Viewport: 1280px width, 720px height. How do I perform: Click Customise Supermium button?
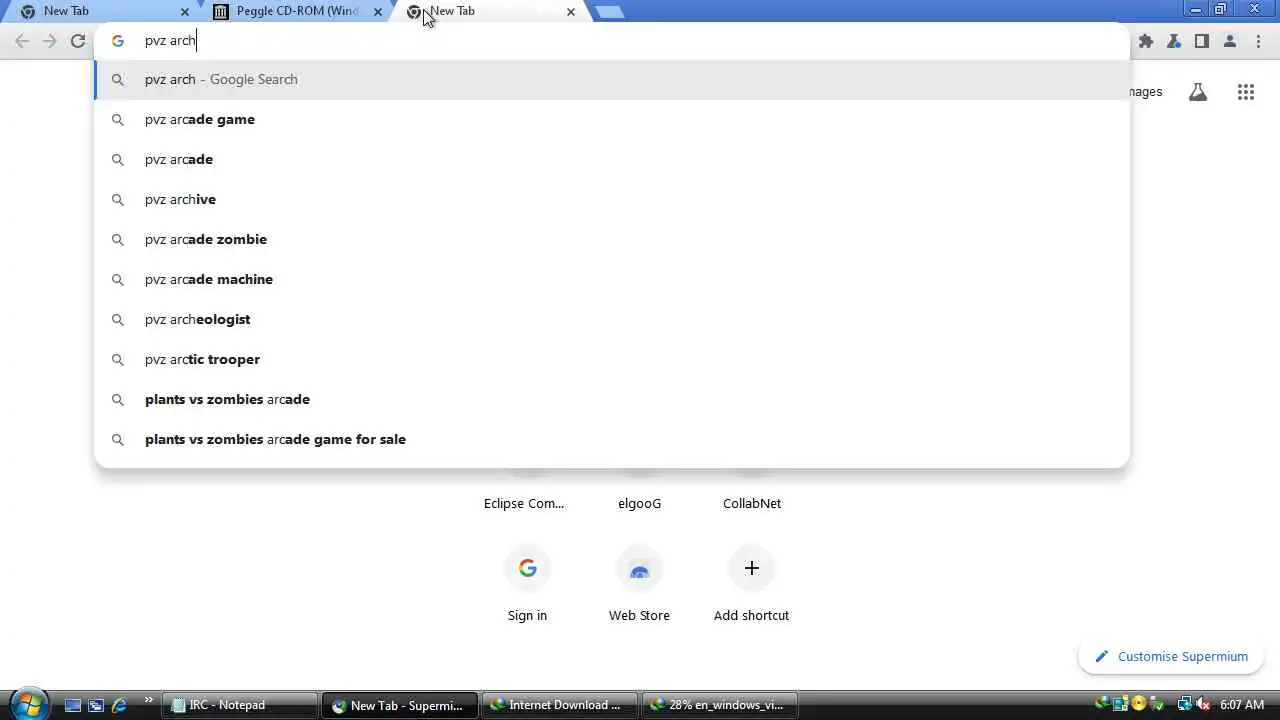coord(1171,656)
